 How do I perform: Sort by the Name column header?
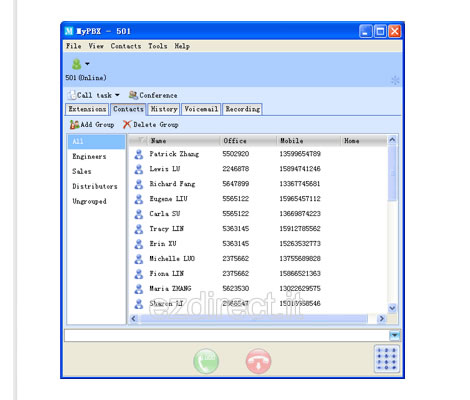[183, 141]
